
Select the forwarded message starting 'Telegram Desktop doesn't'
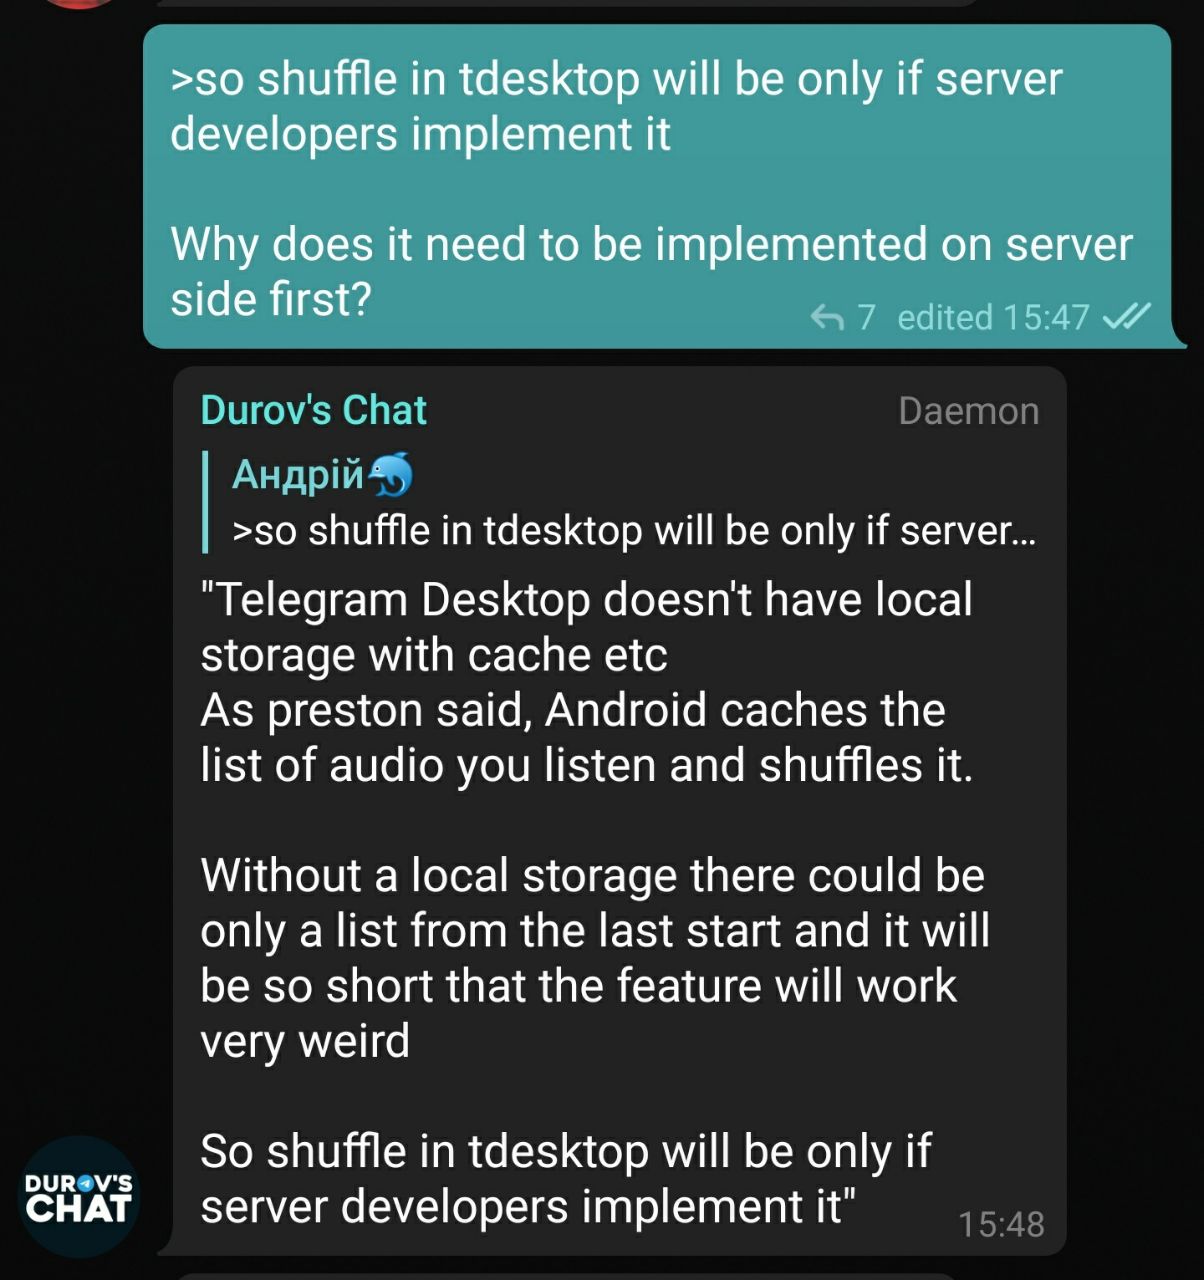[x=620, y=811]
